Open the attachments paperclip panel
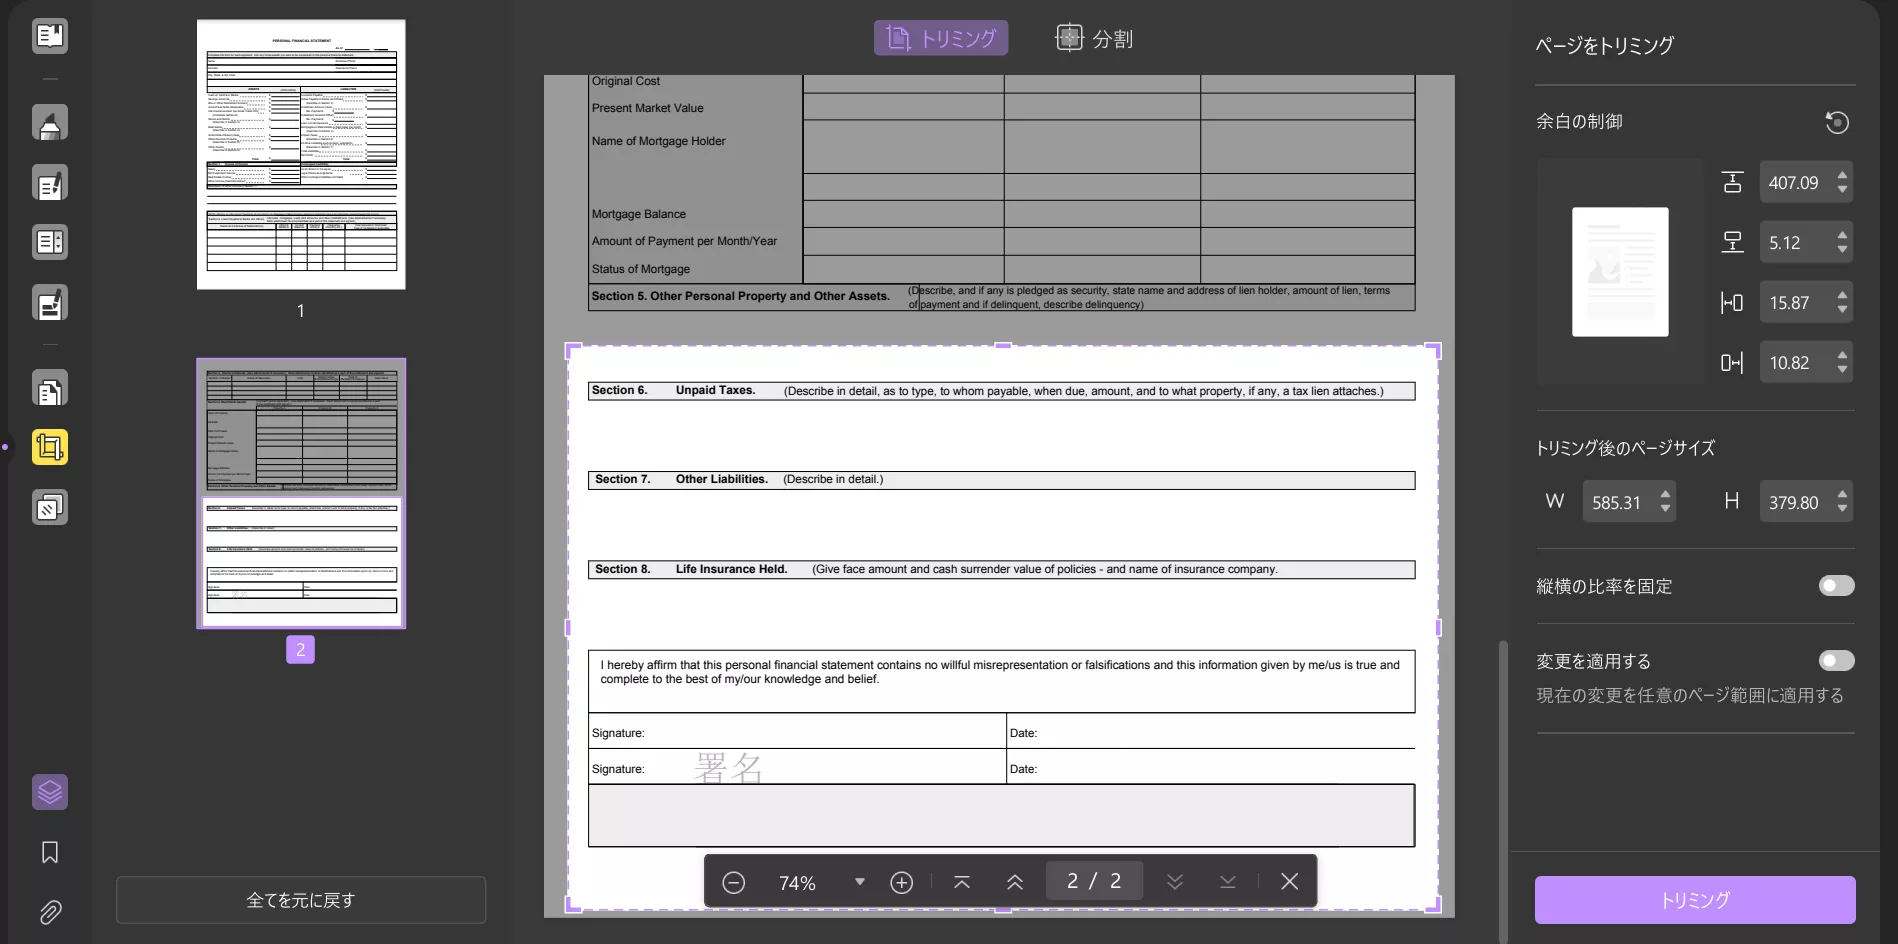Image resolution: width=1898 pixels, height=944 pixels. (50, 912)
